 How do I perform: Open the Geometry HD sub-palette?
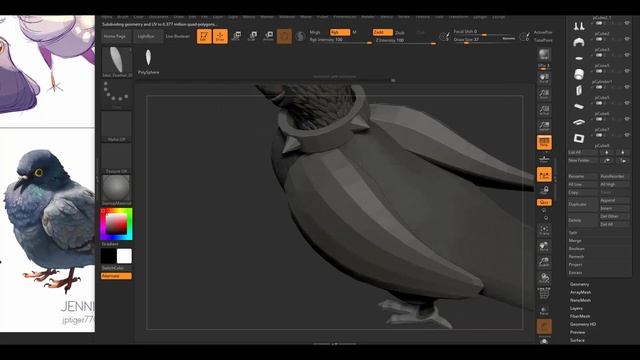pos(583,324)
